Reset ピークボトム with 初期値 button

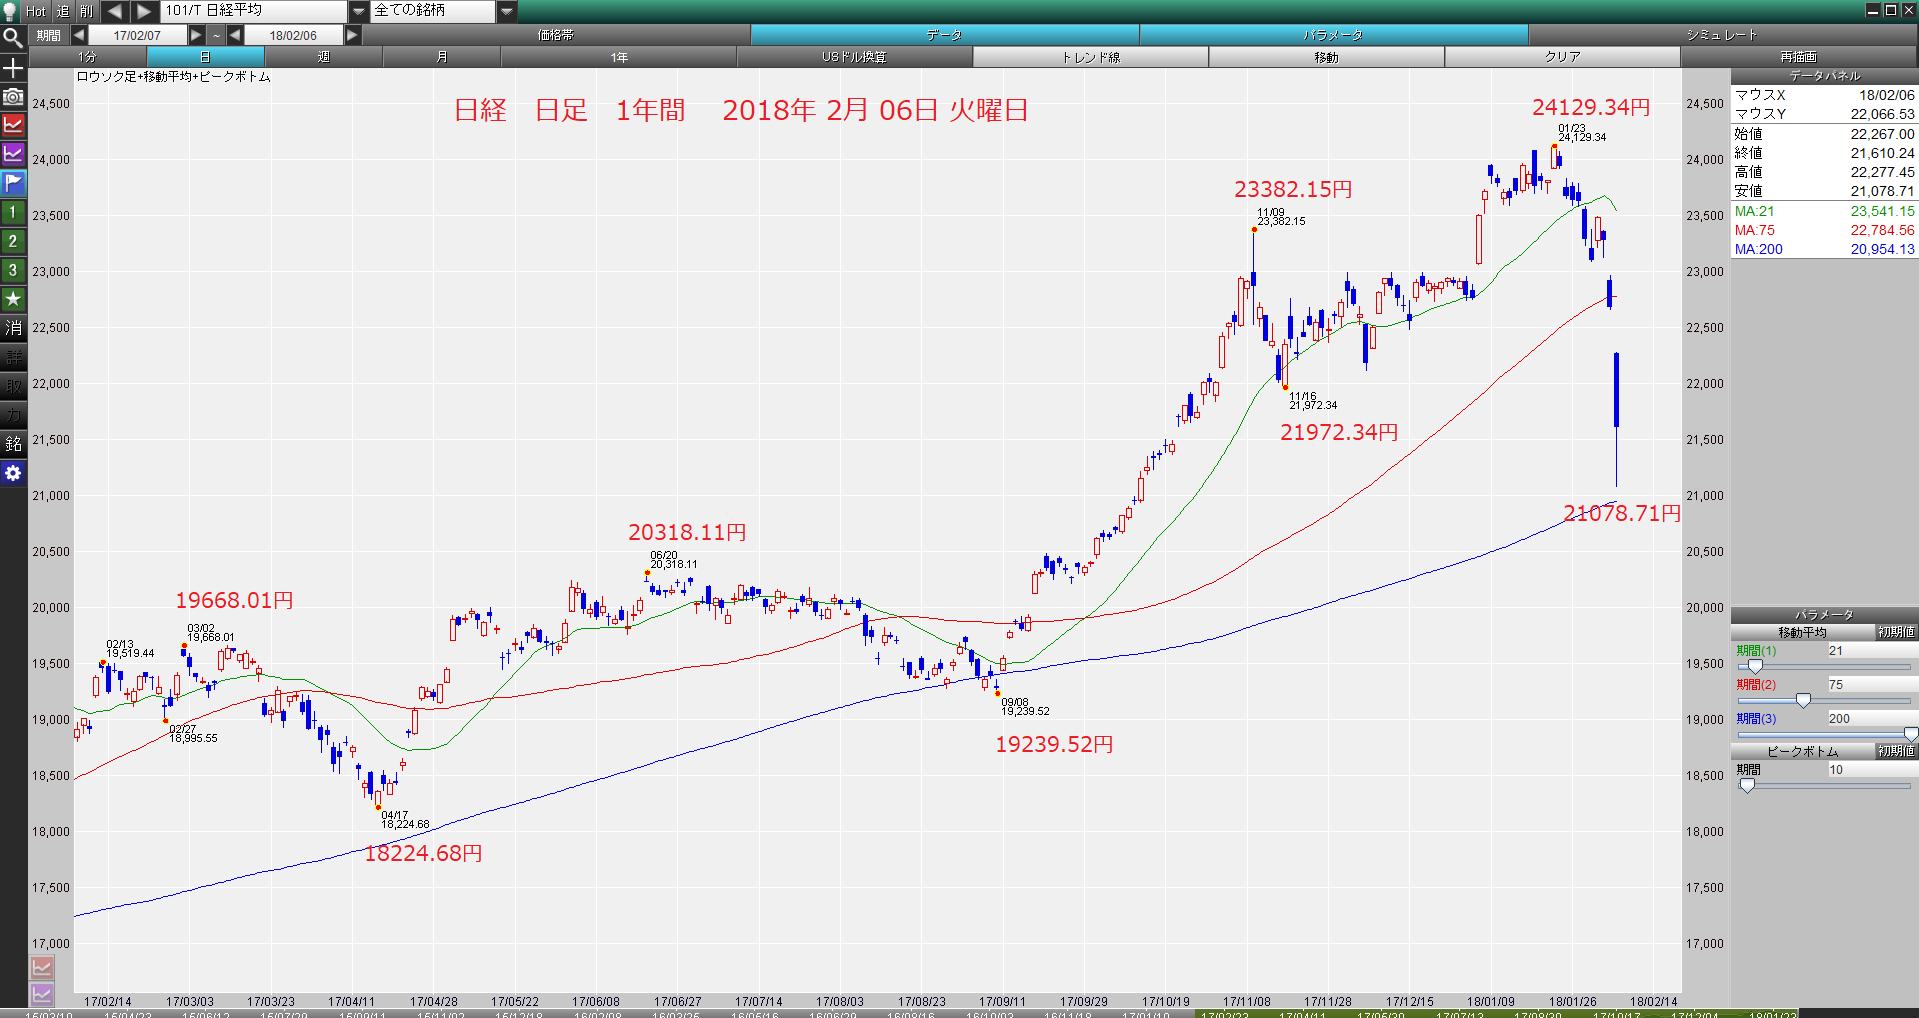coord(1895,751)
